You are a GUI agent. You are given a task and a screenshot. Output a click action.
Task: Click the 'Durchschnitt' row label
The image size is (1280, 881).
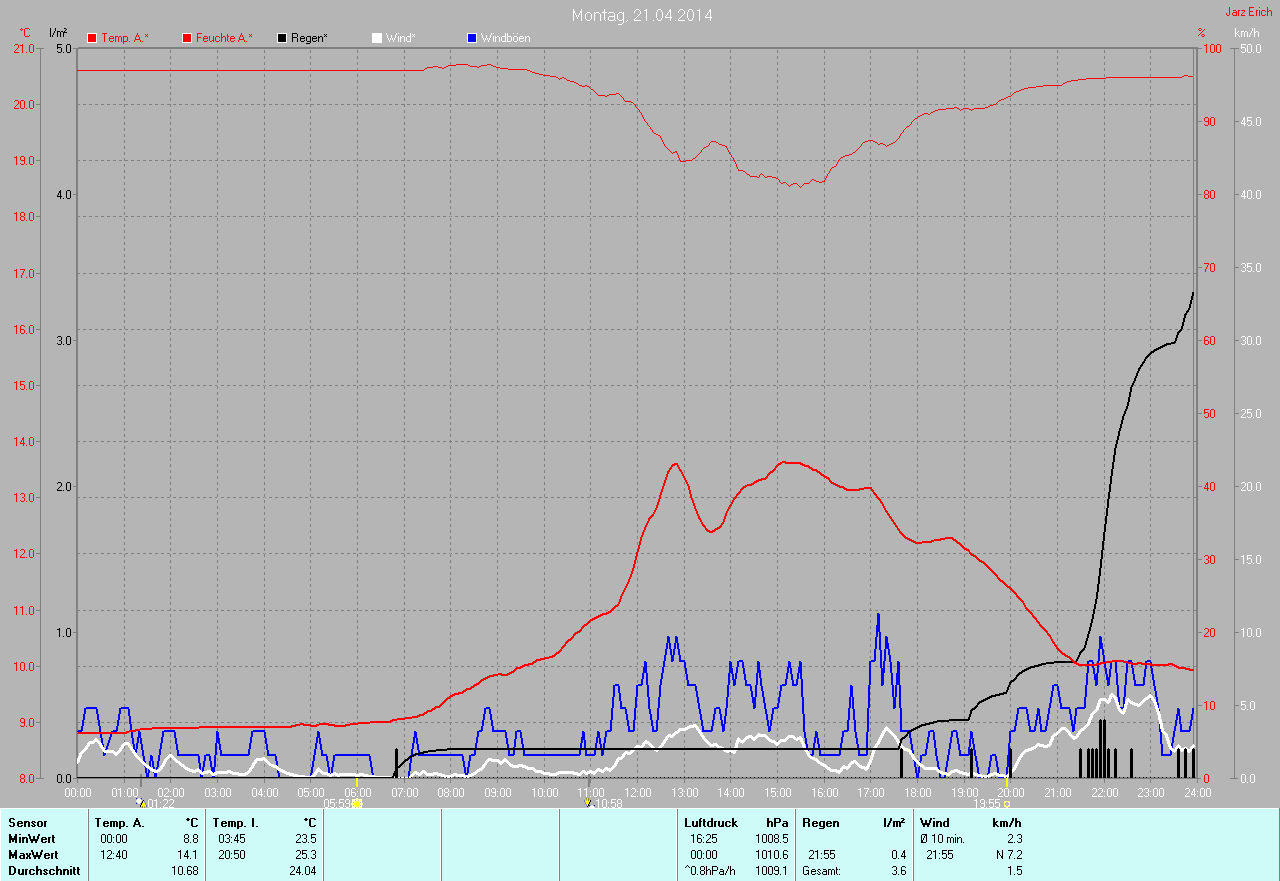pyautogui.click(x=42, y=871)
